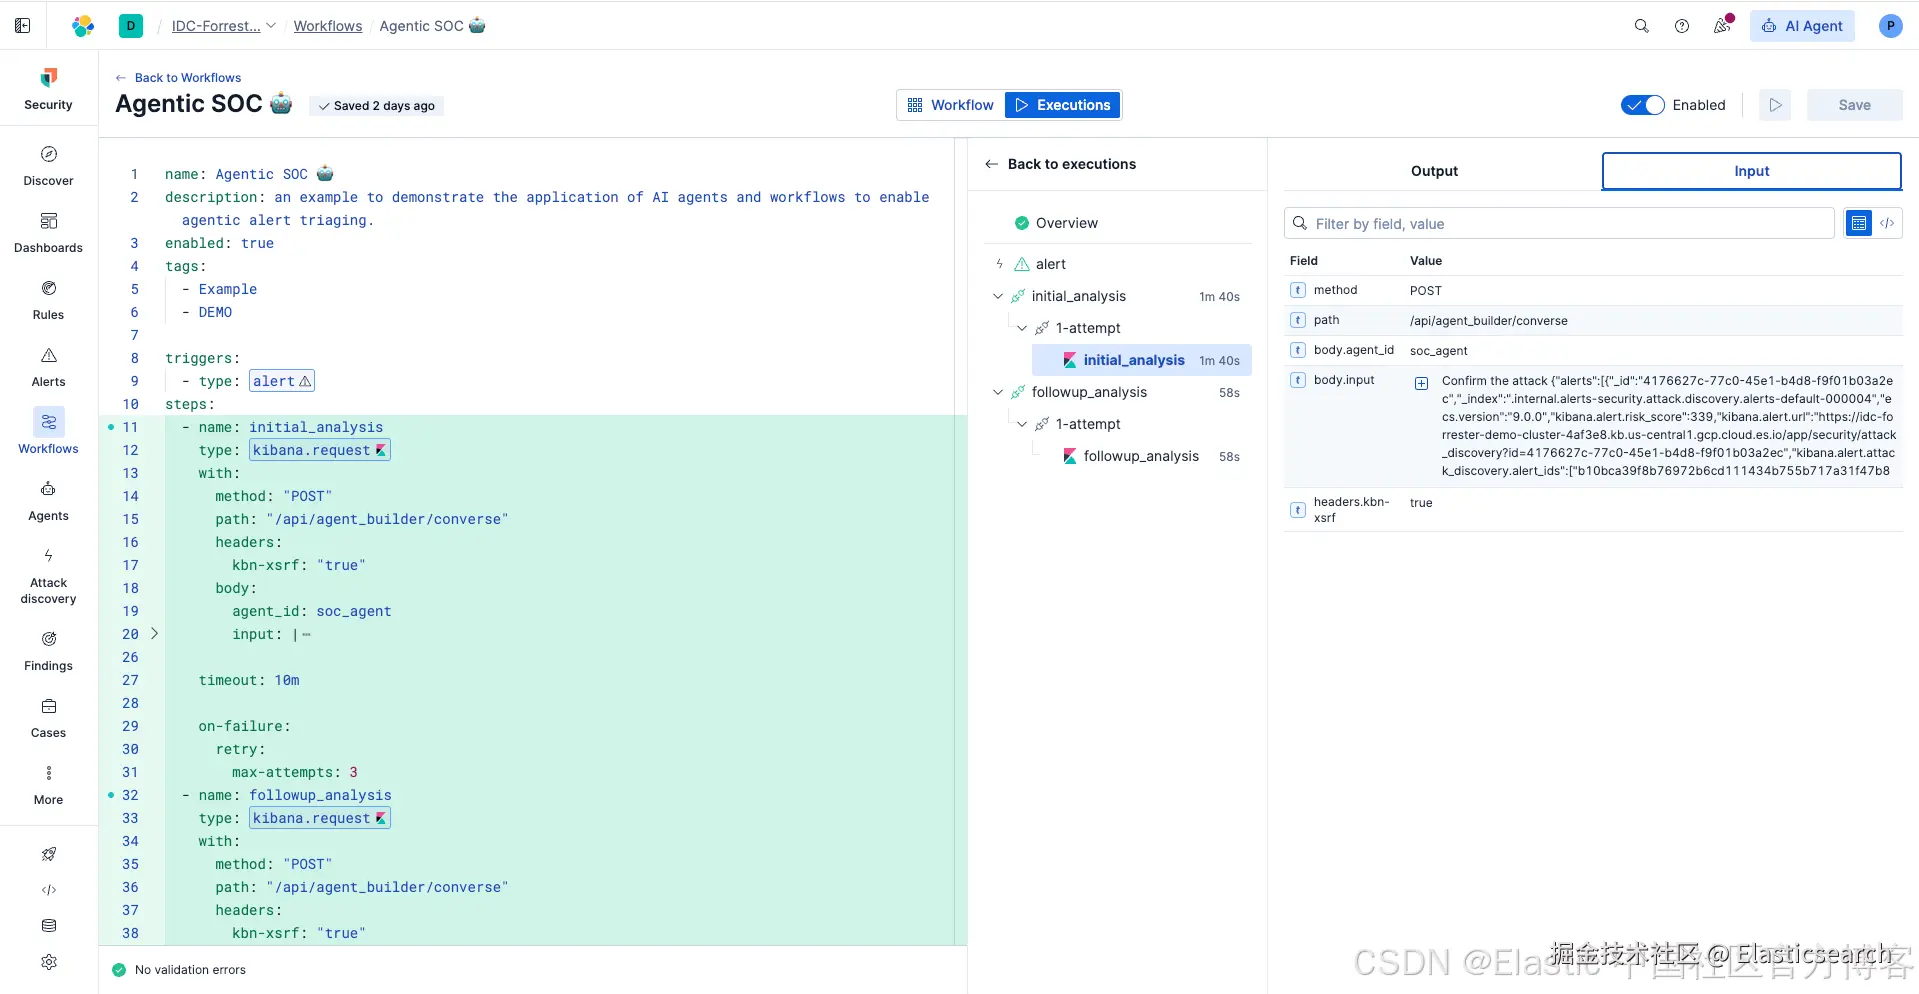Switch to the Workflow tab
This screenshot has height=994, width=1919.
[951, 105]
